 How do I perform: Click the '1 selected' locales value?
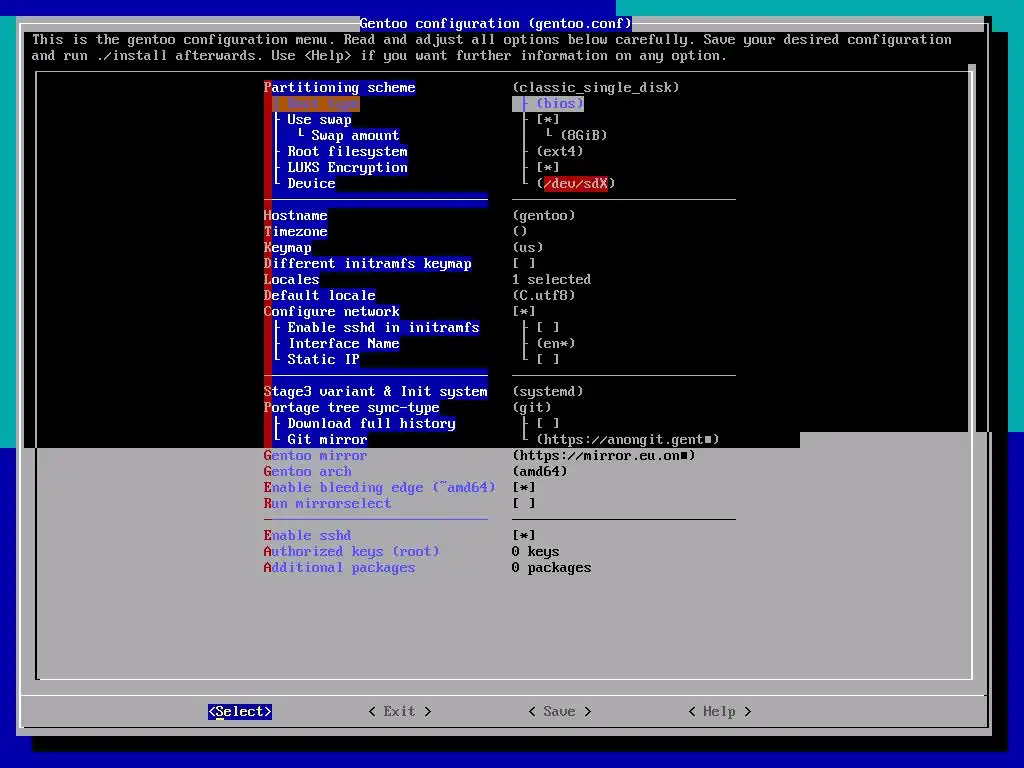[552, 280]
